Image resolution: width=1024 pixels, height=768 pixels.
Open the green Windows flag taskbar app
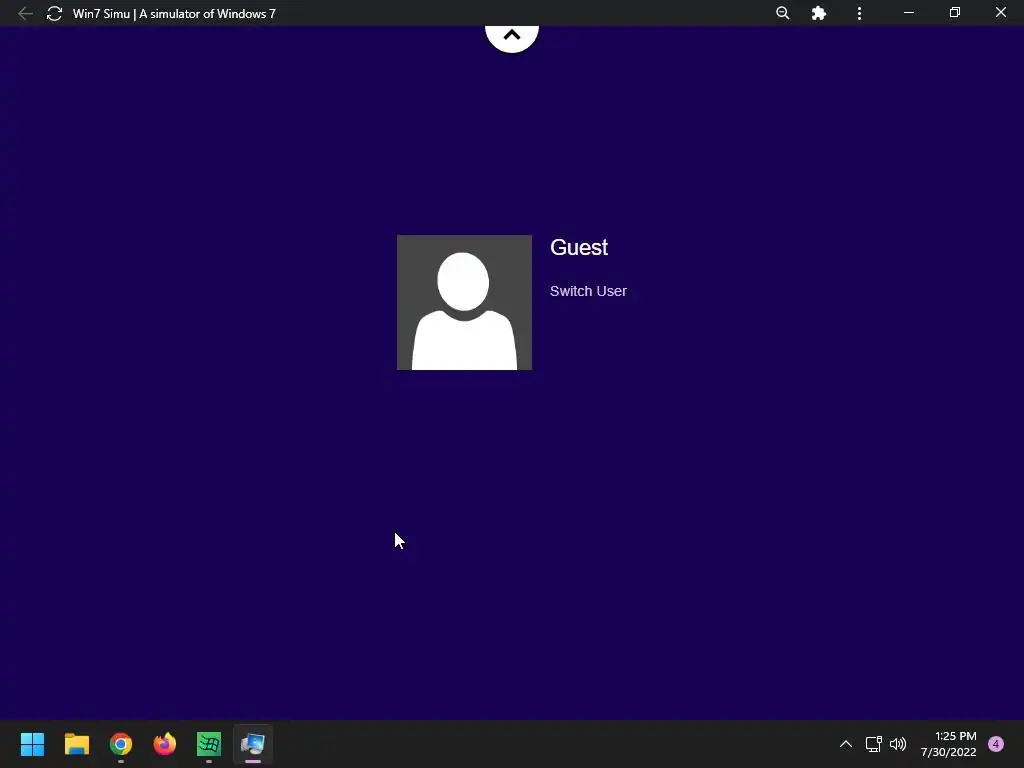pos(209,744)
